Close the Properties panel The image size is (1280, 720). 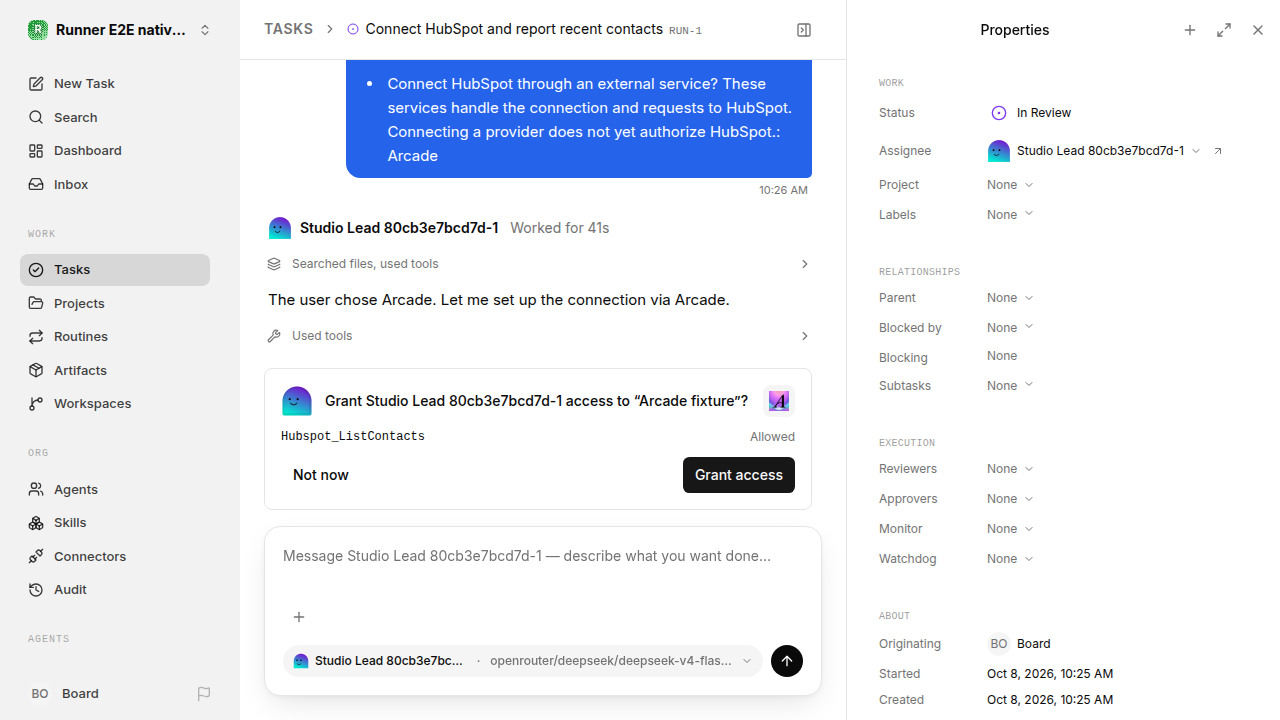pos(1258,30)
